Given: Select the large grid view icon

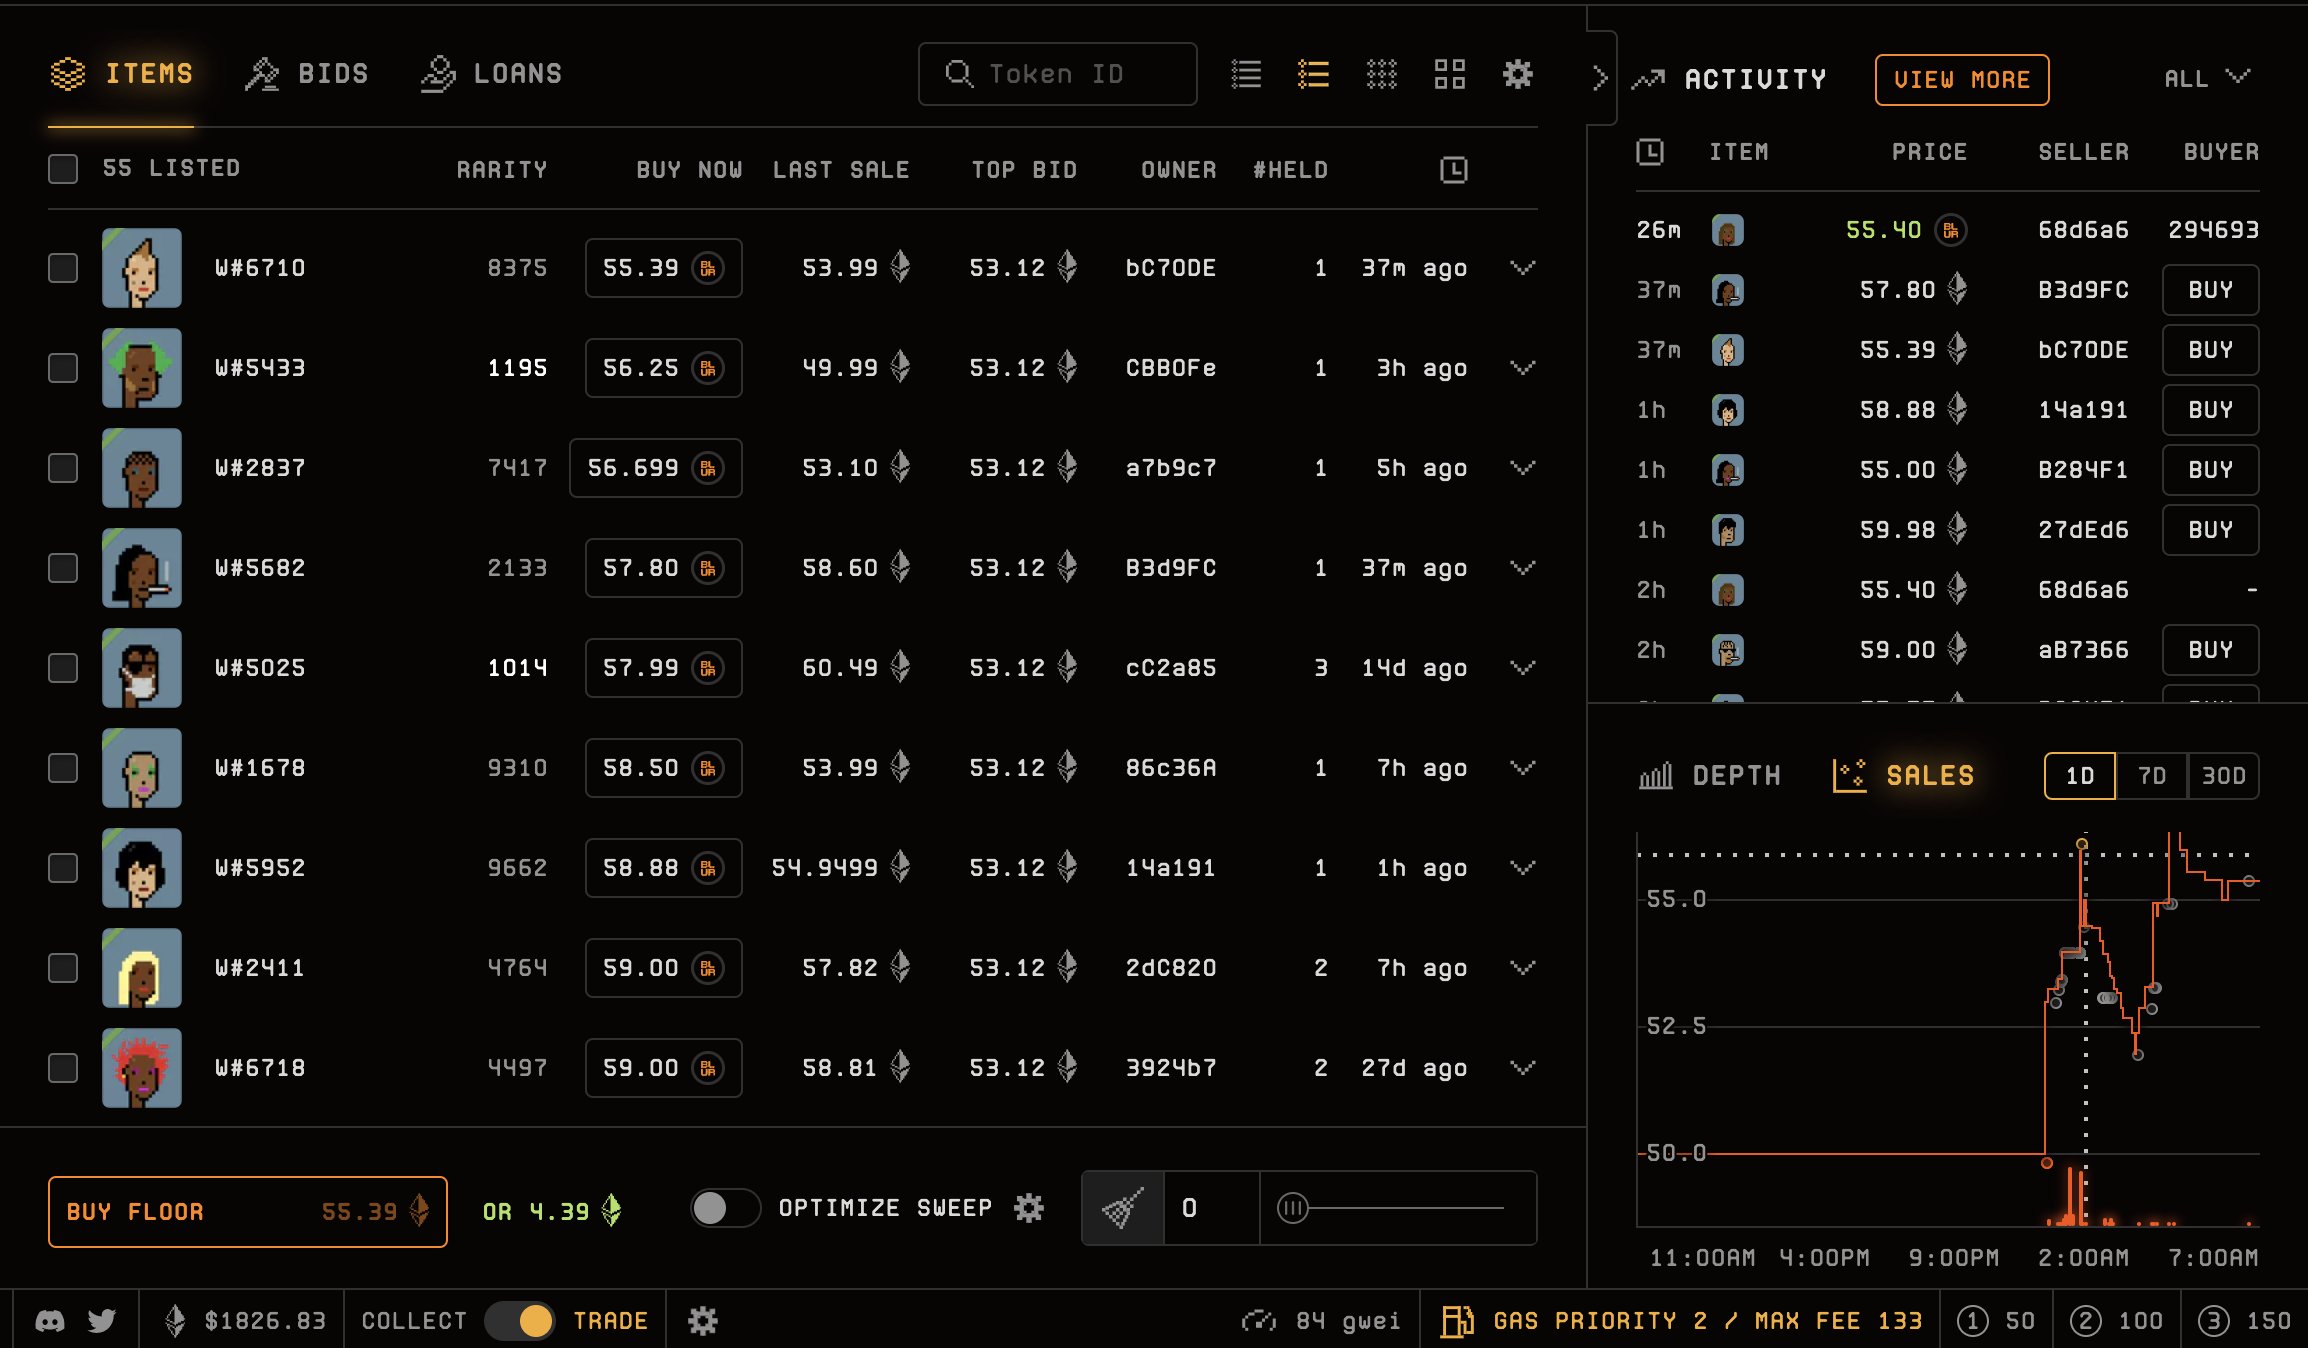Looking at the screenshot, I should [1449, 74].
